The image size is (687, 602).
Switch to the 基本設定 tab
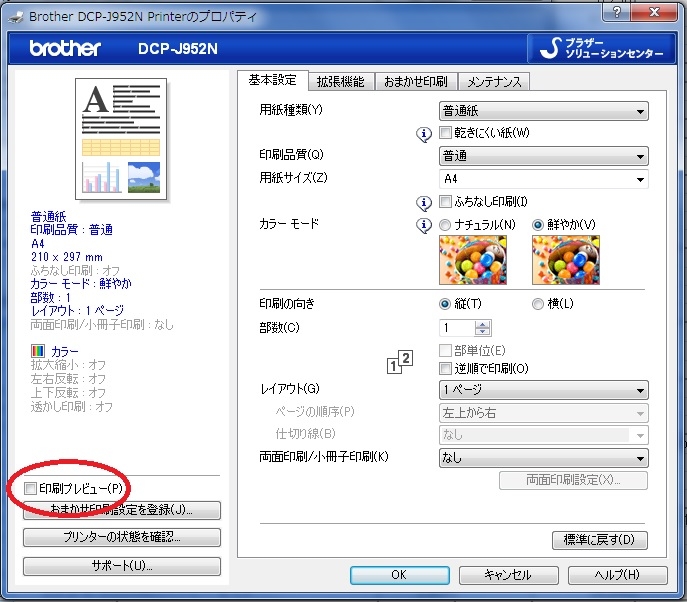273,80
